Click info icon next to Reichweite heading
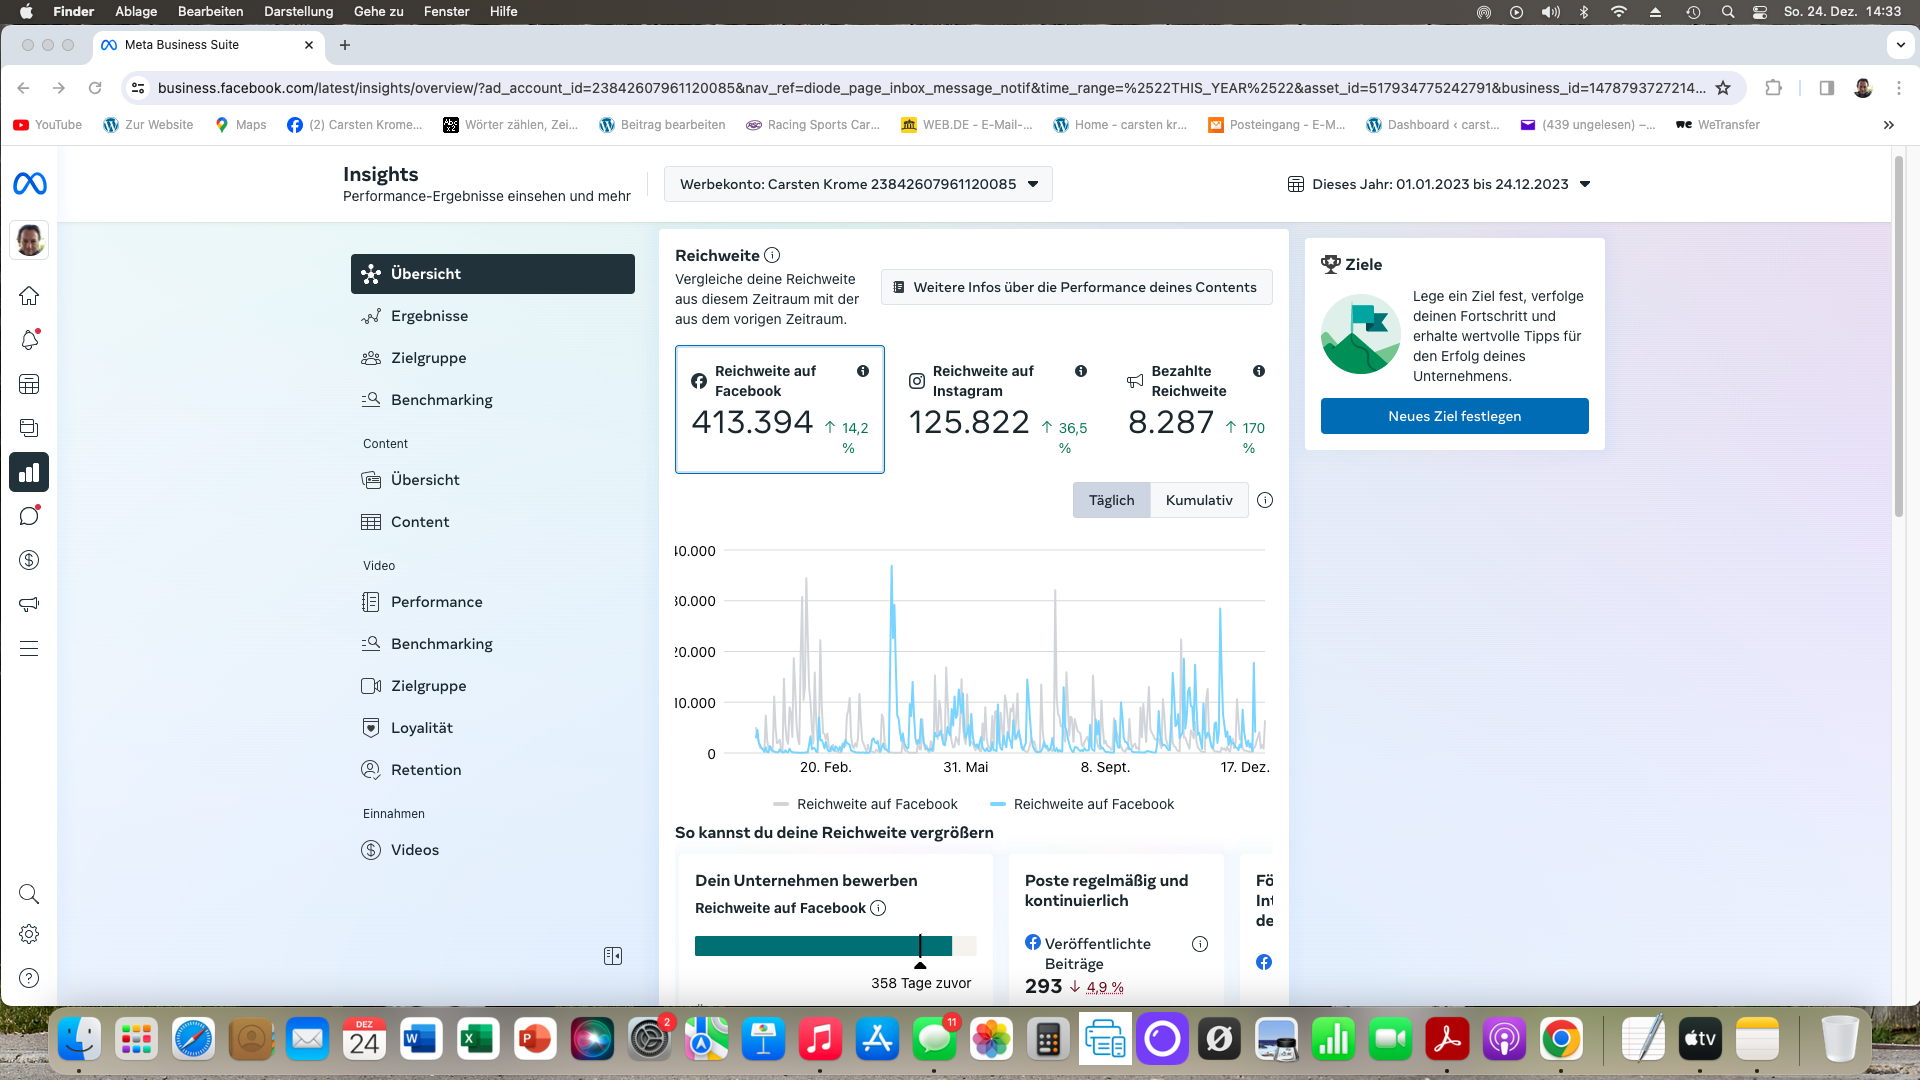 tap(772, 255)
